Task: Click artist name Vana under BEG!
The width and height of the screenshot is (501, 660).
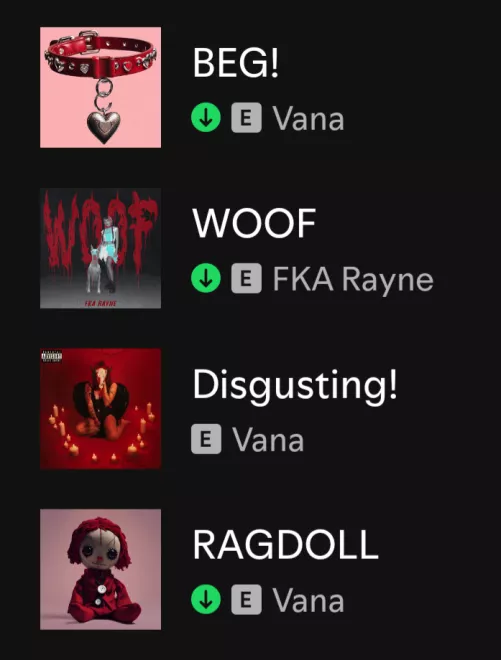Action: pos(308,119)
